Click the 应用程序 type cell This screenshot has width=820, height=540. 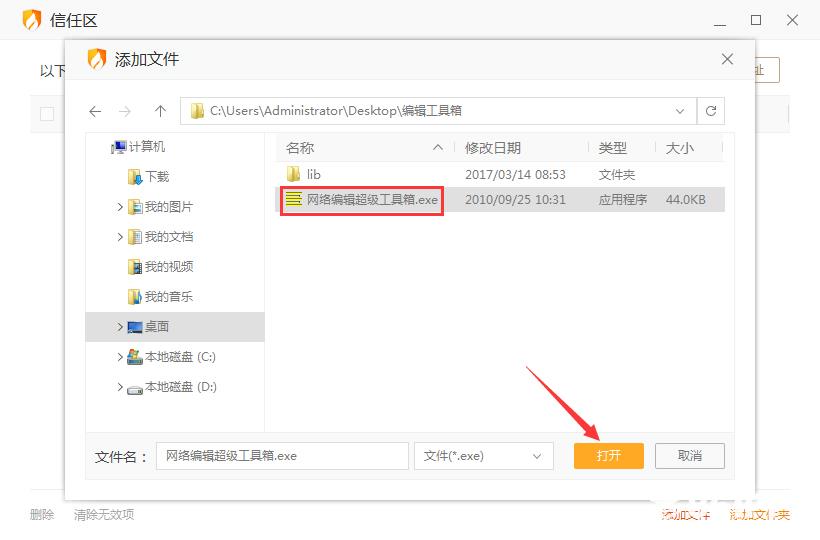tap(622, 200)
